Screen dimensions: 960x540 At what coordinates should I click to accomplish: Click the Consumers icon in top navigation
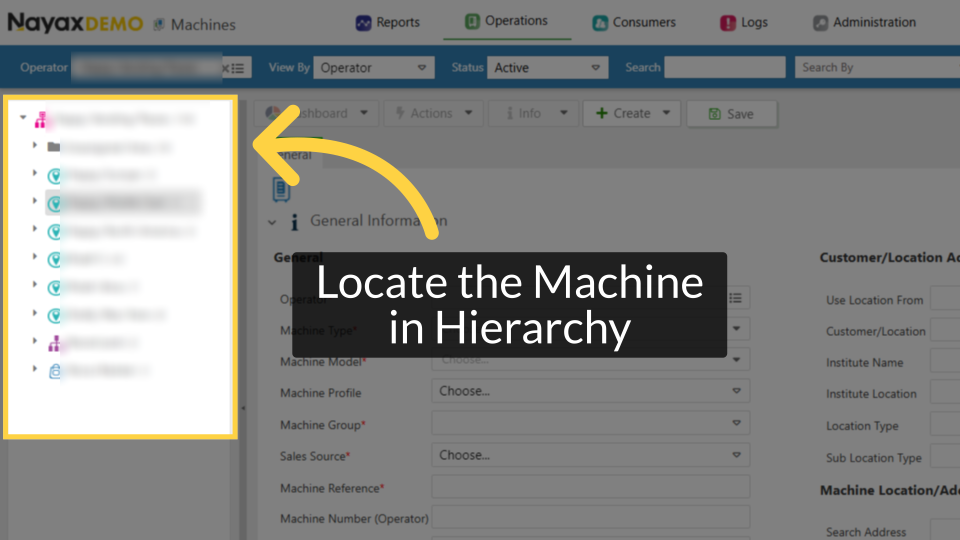point(600,23)
